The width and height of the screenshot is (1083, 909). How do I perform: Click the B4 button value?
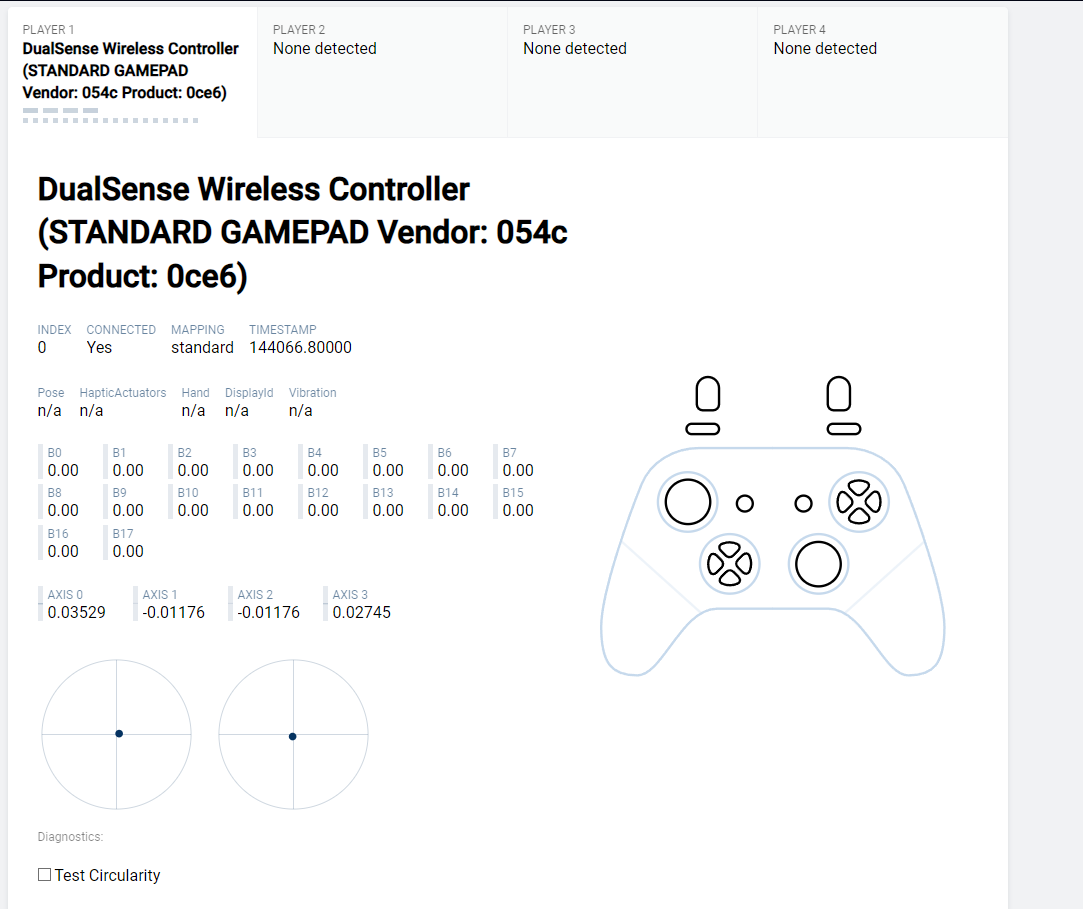[323, 470]
